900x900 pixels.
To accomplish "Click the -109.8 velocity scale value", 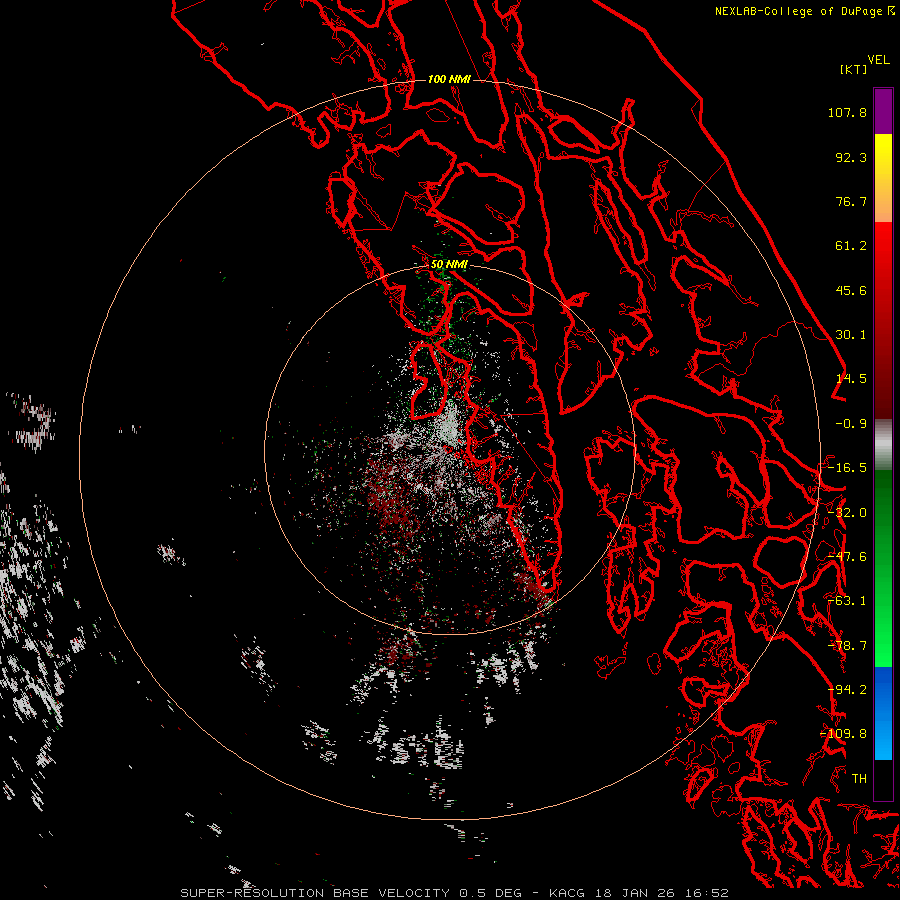I will click(x=844, y=734).
